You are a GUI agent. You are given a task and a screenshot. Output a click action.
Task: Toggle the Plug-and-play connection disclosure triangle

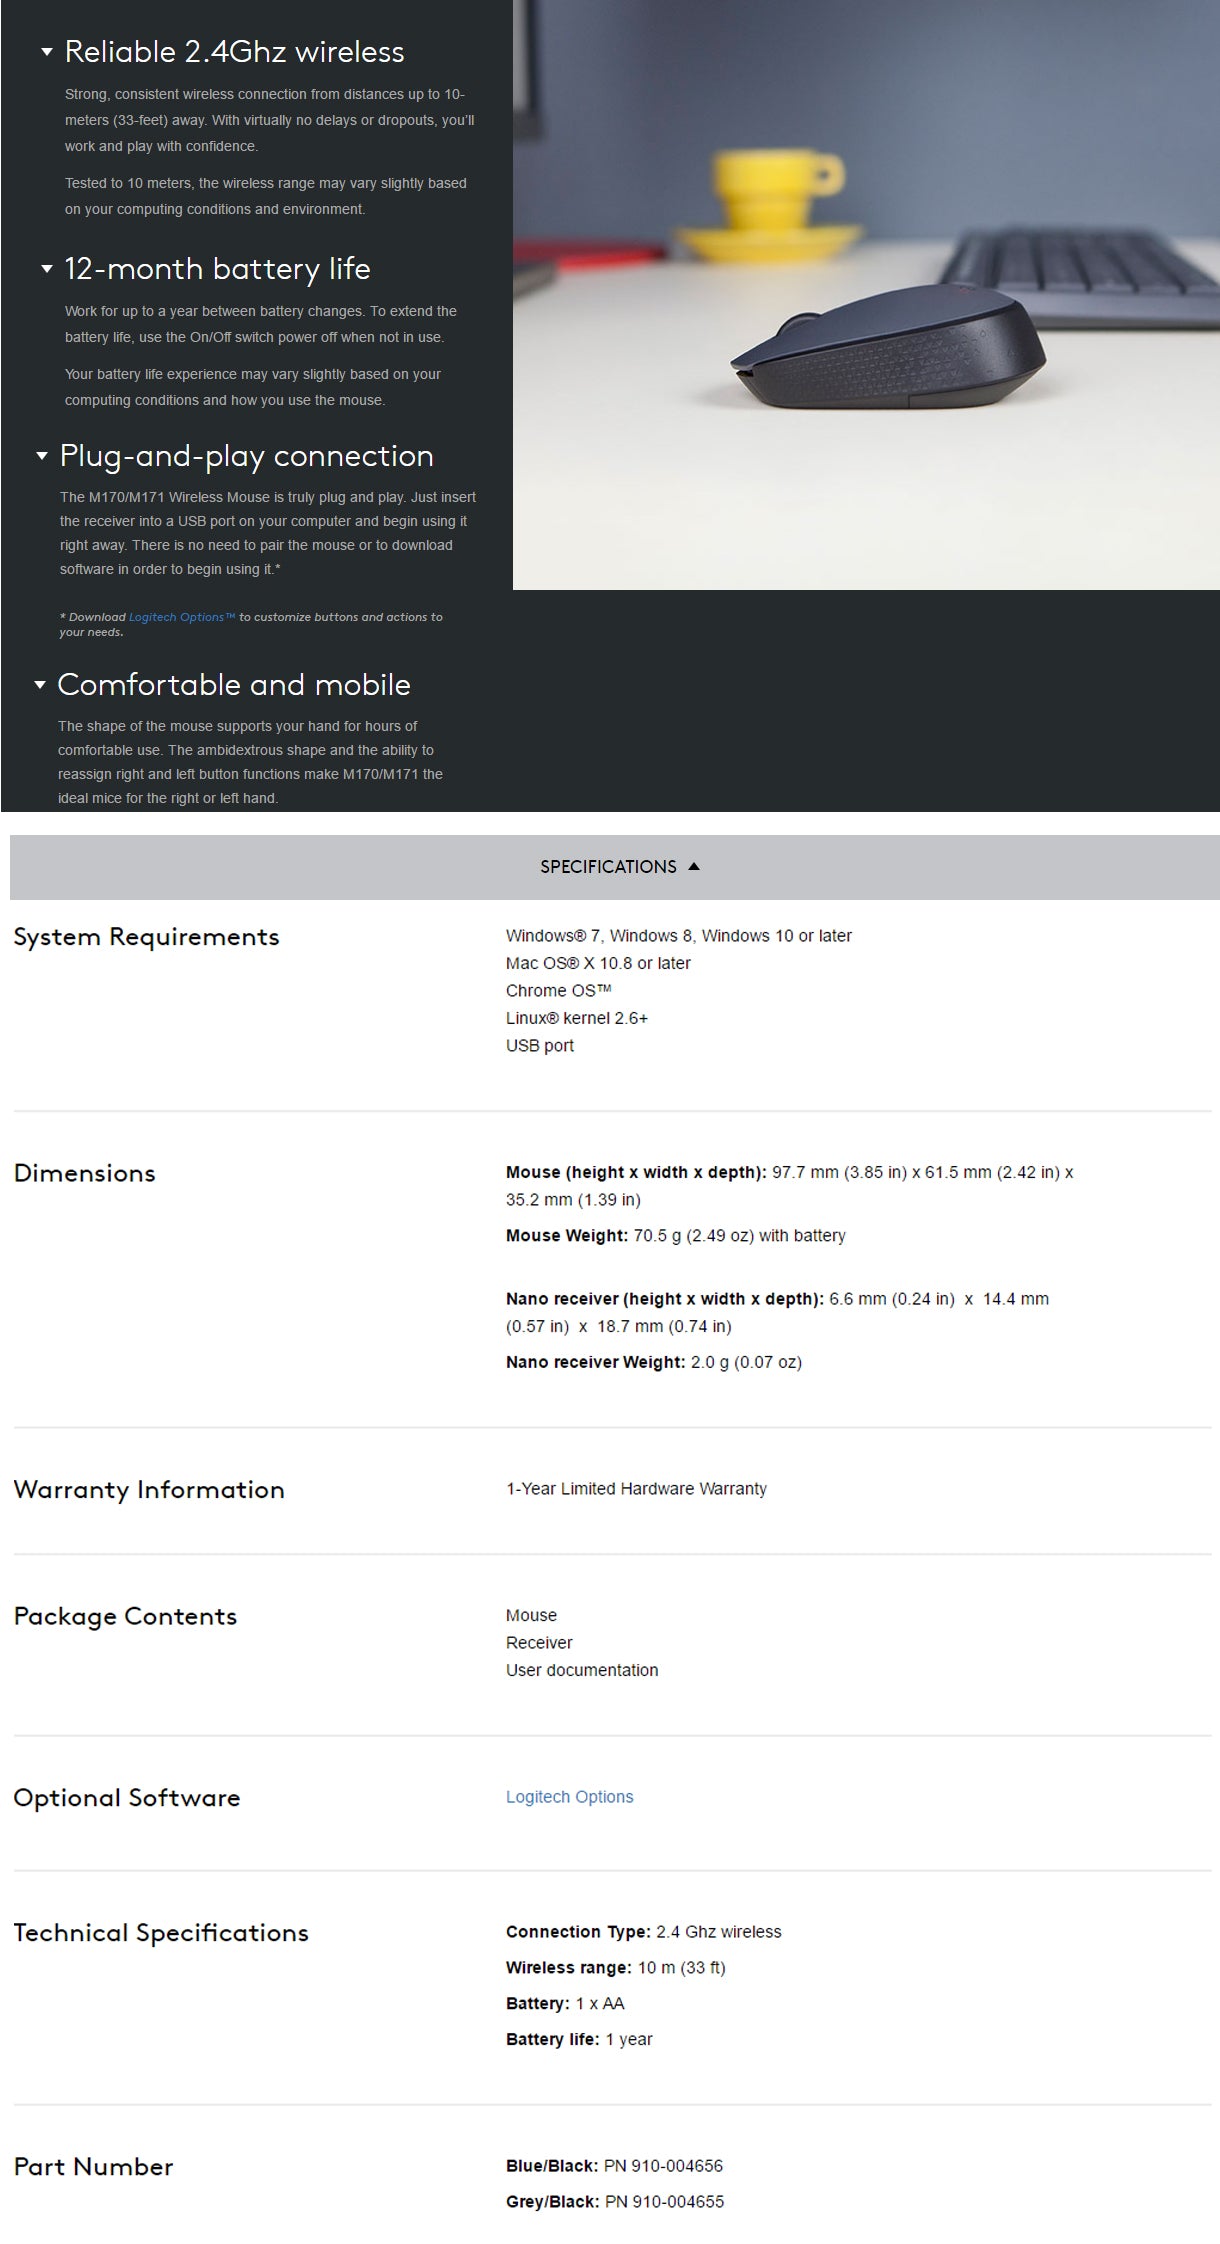42,456
